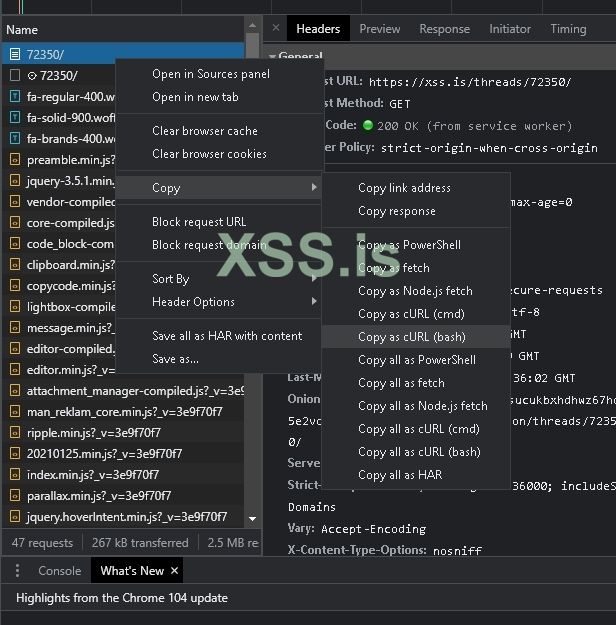The height and width of the screenshot is (625, 616).
Task: Close the What's New drawer tab
Action: 174,570
